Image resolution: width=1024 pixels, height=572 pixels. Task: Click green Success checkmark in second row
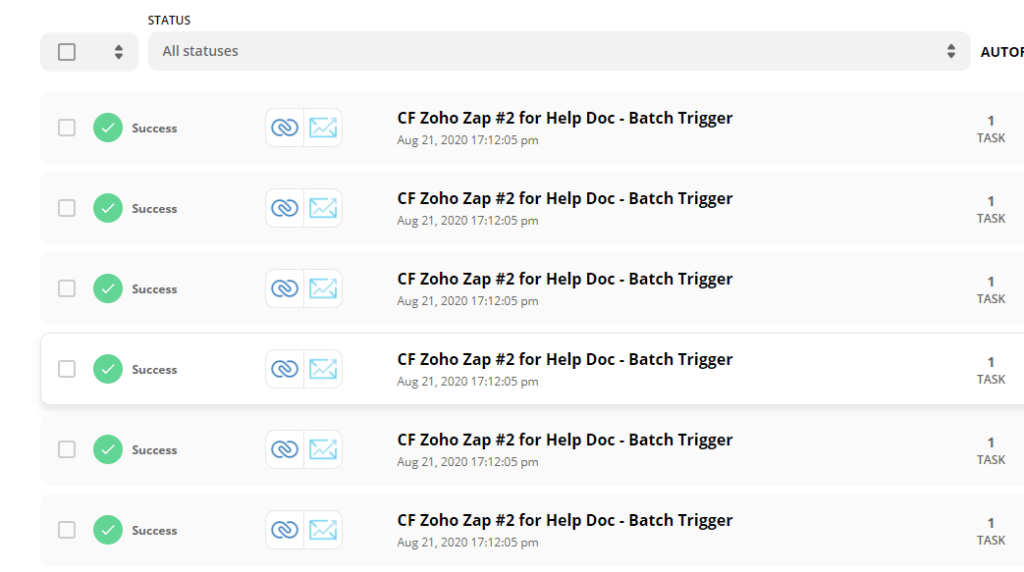[108, 208]
